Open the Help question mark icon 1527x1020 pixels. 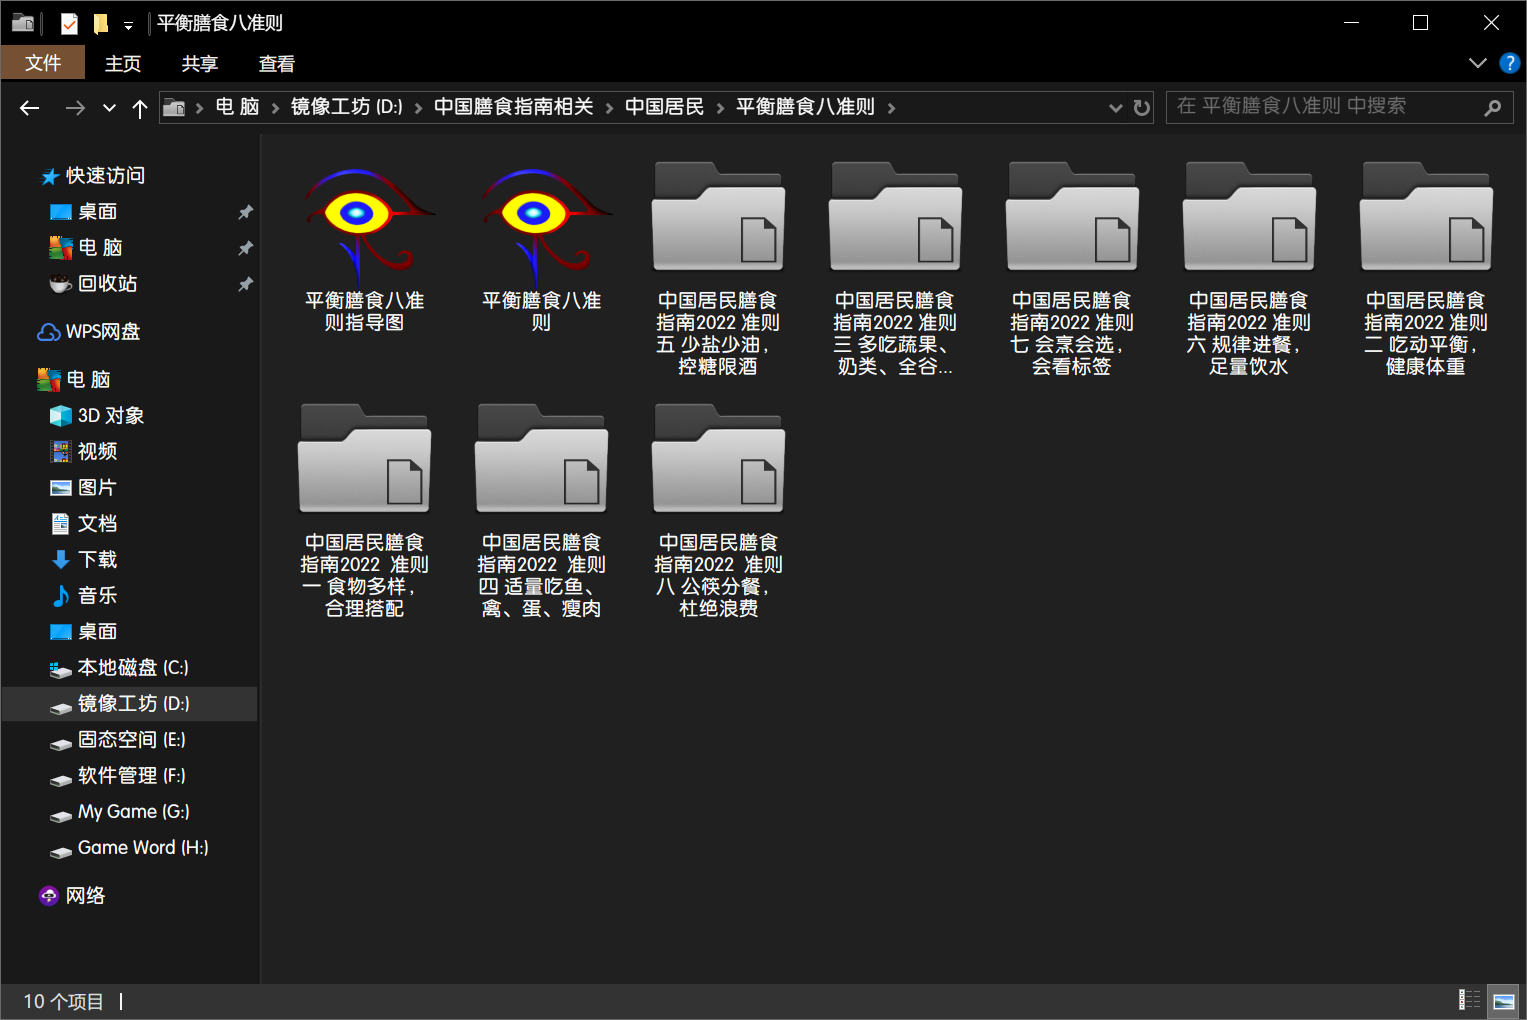1509,63
